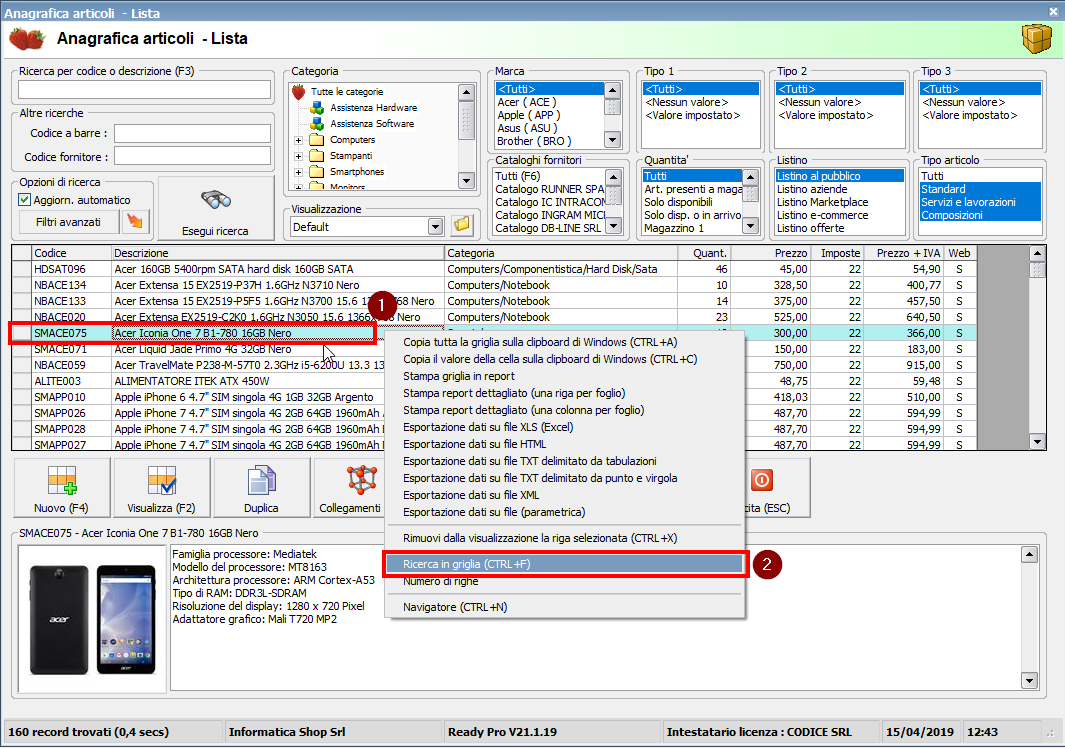Open the yellow folder icon beside Visualizzazione
This screenshot has height=748, width=1065.
[462, 225]
